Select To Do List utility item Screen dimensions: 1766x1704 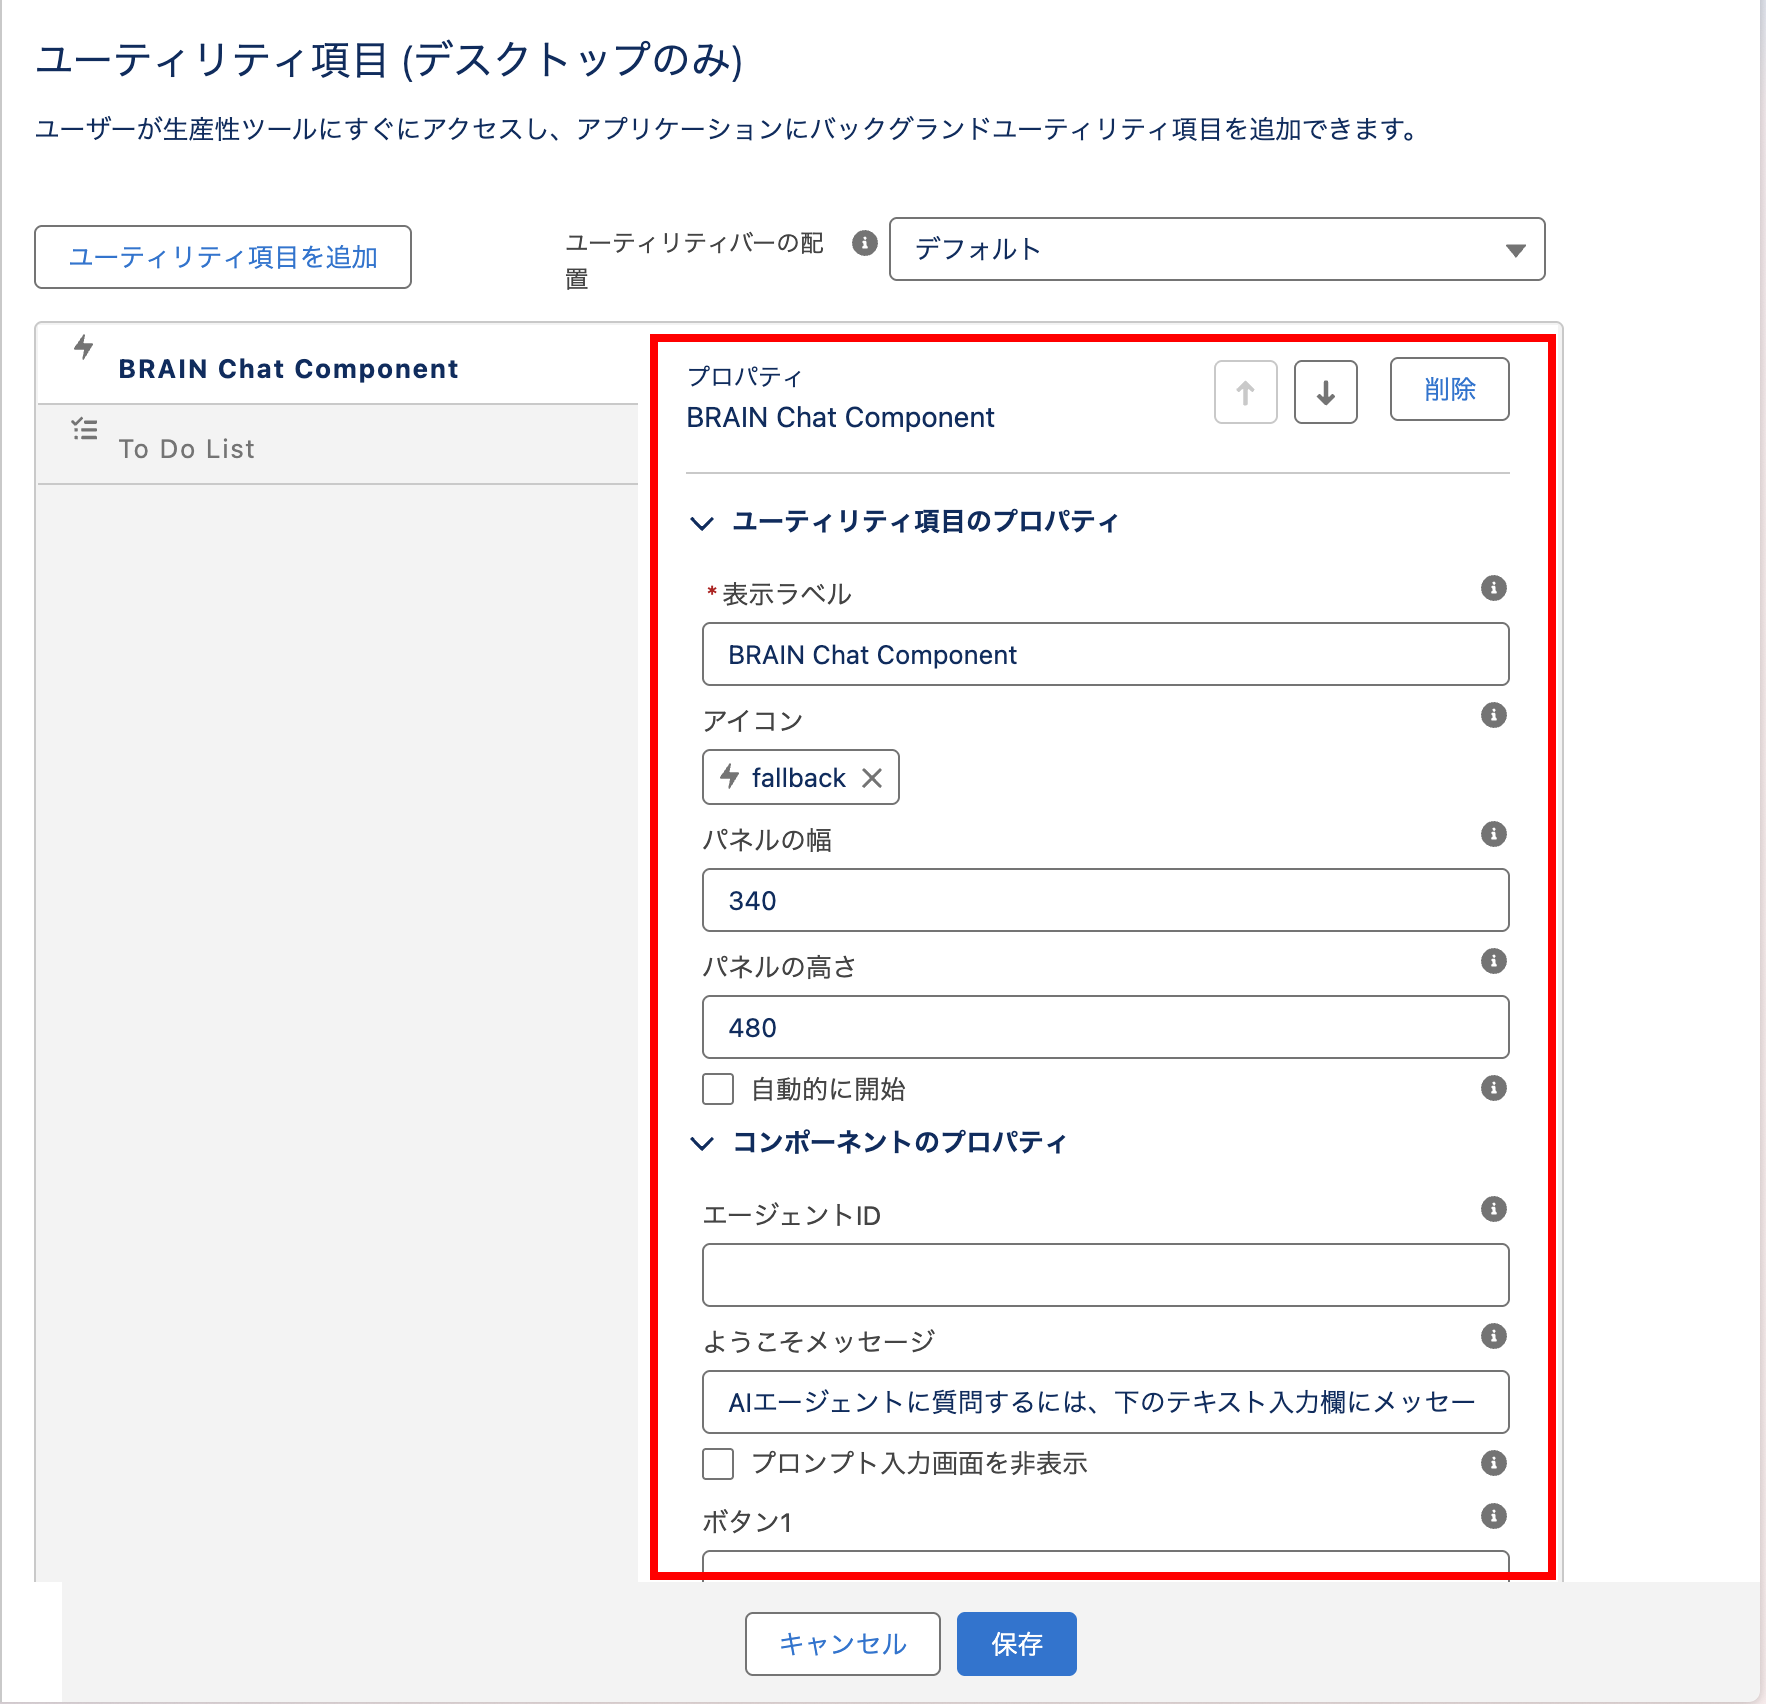(186, 449)
